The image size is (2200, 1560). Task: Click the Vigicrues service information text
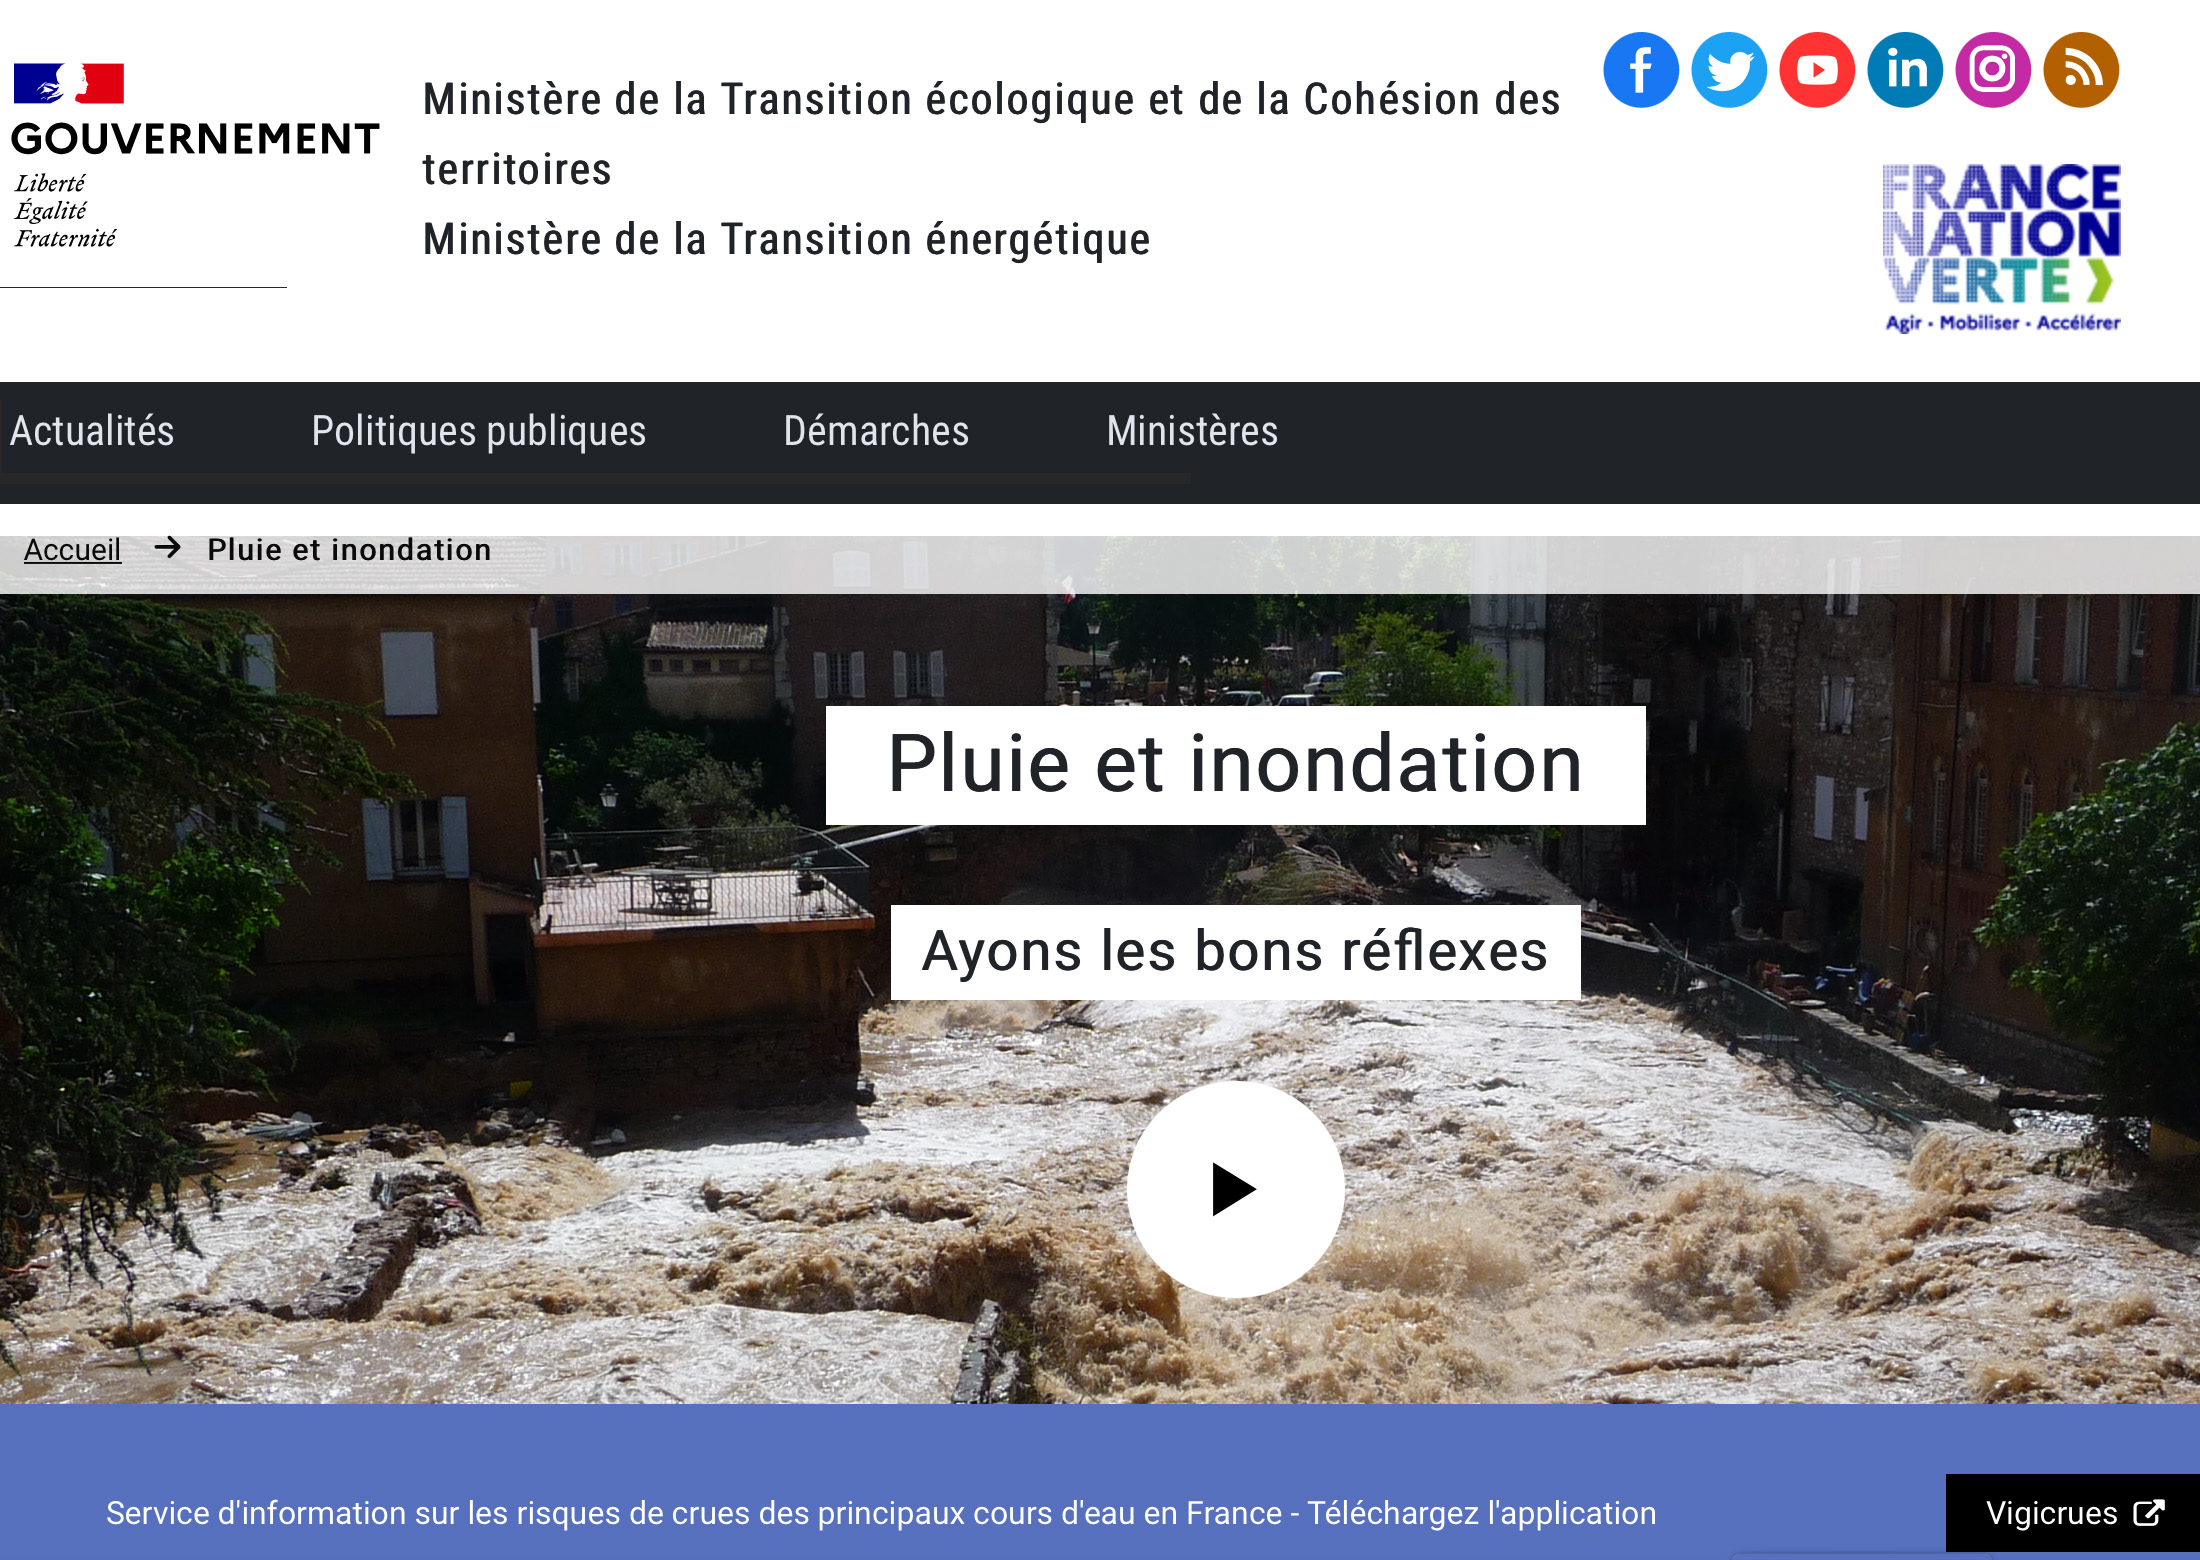tap(881, 1513)
